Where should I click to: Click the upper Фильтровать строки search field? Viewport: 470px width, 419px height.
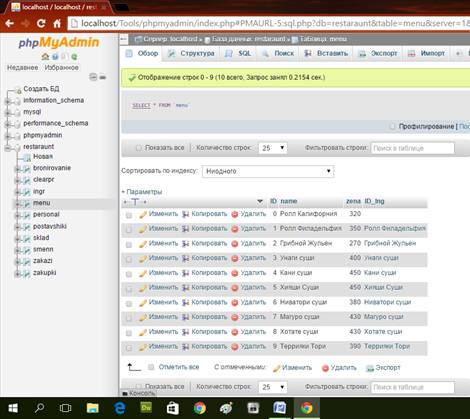[413, 148]
